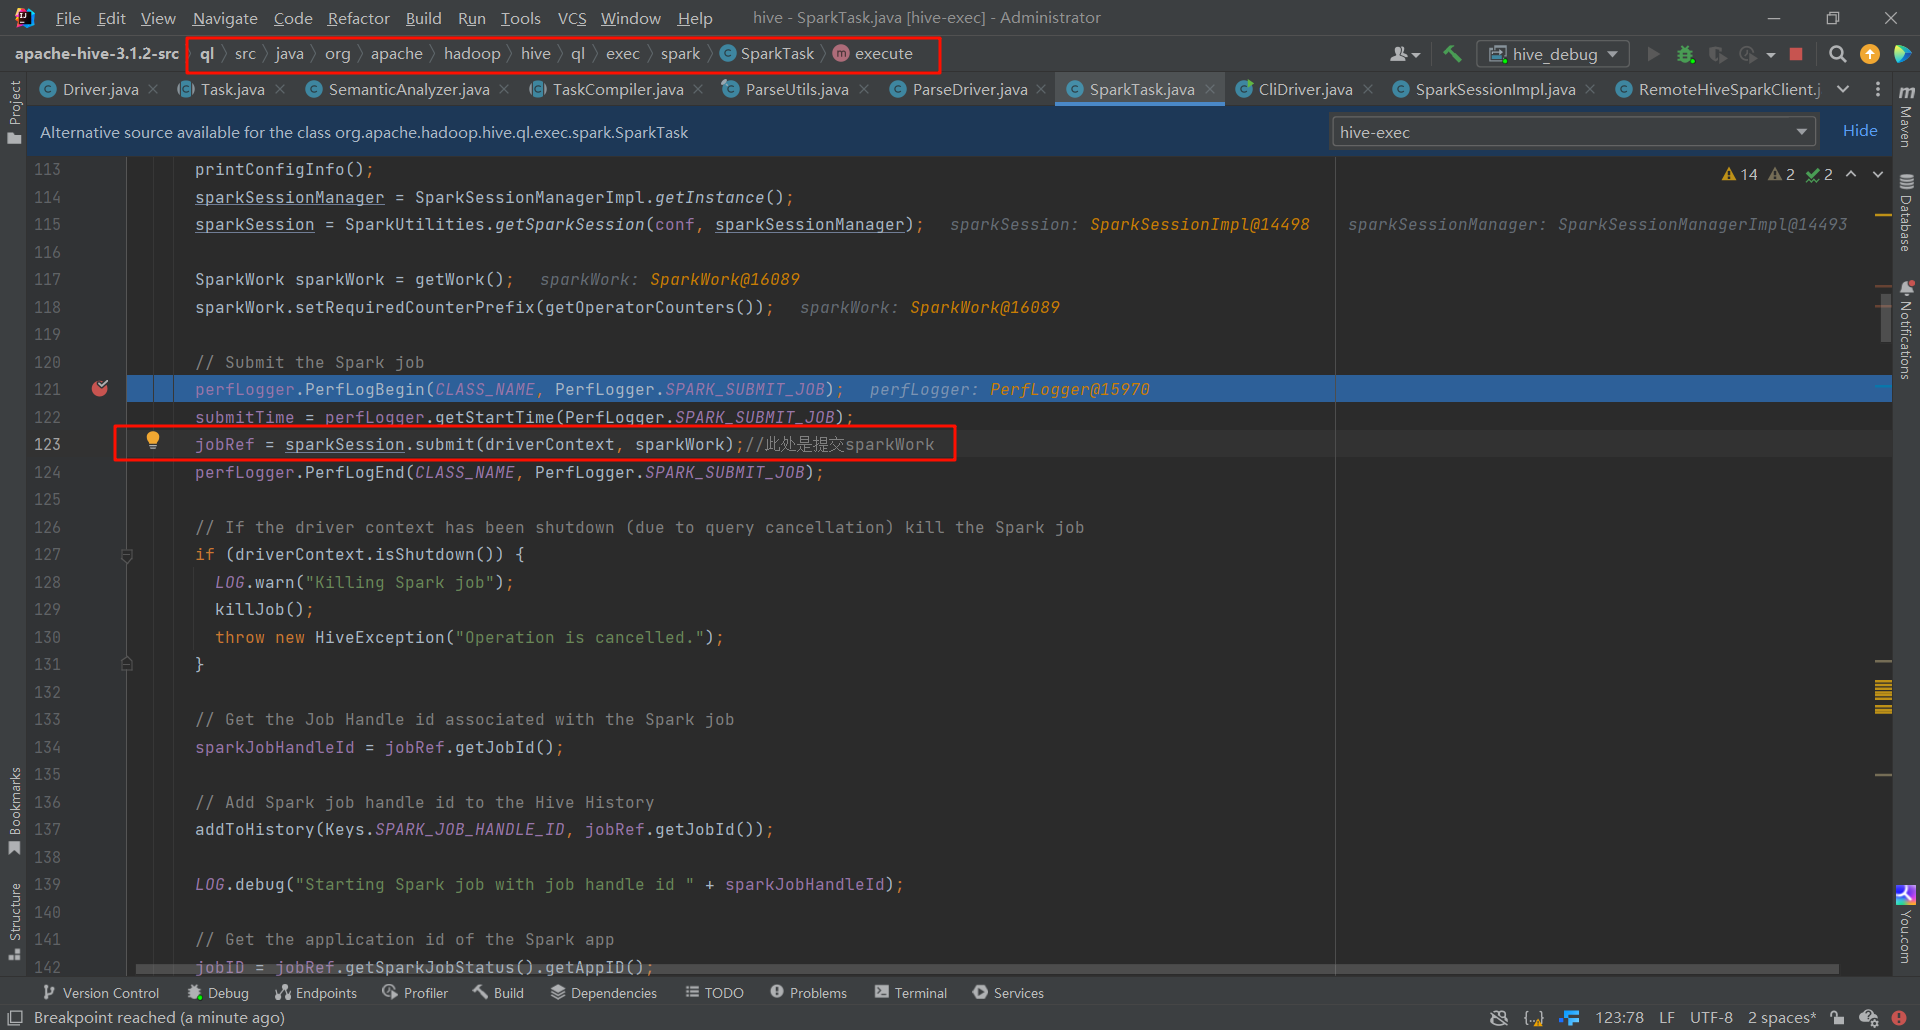The width and height of the screenshot is (1920, 1030).
Task: Open the dropdown arrow beside the Profile icon
Action: [x=1771, y=55]
